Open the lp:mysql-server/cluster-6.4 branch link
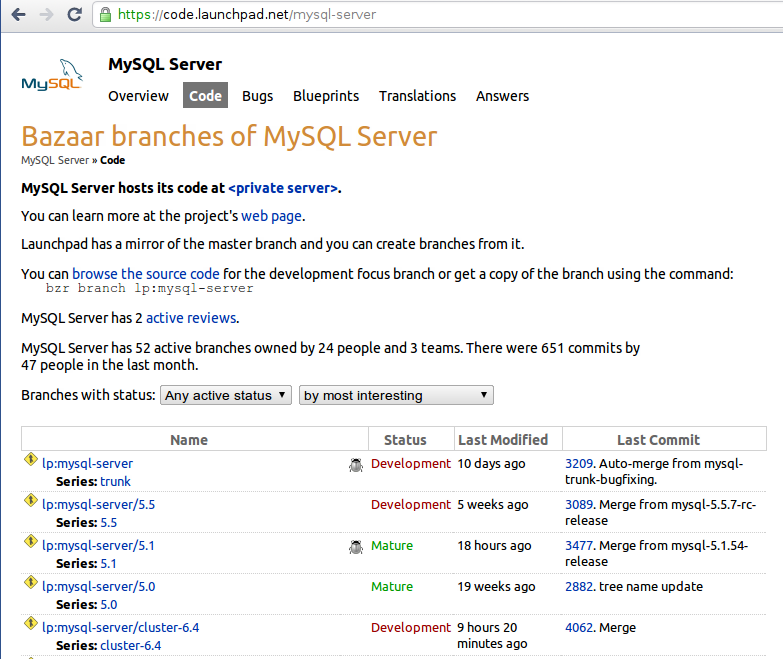The width and height of the screenshot is (783, 659). click(x=120, y=628)
